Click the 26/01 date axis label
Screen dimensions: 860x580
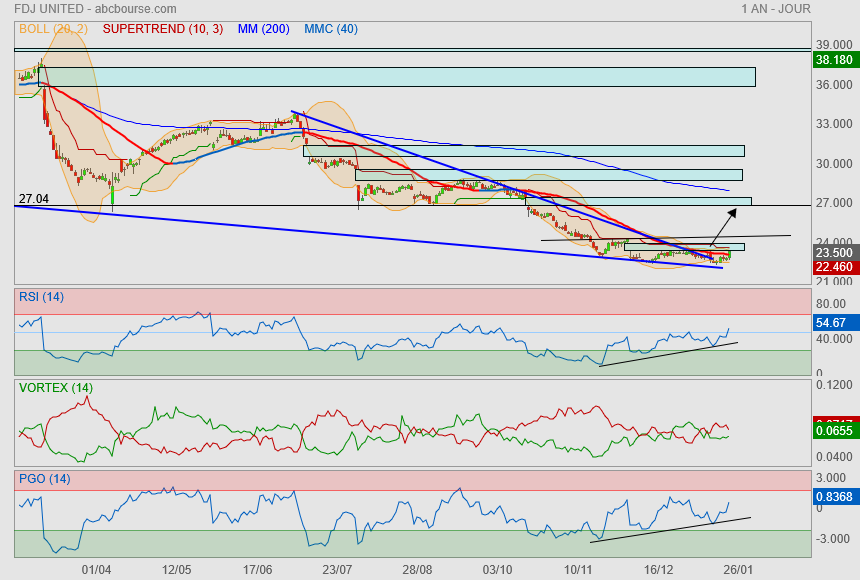pyautogui.click(x=738, y=570)
